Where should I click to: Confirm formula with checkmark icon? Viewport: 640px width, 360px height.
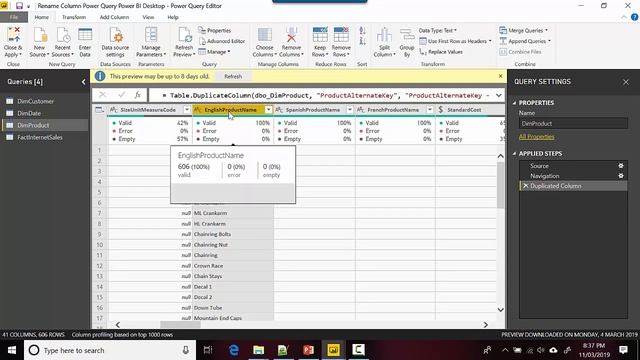tap(121, 95)
